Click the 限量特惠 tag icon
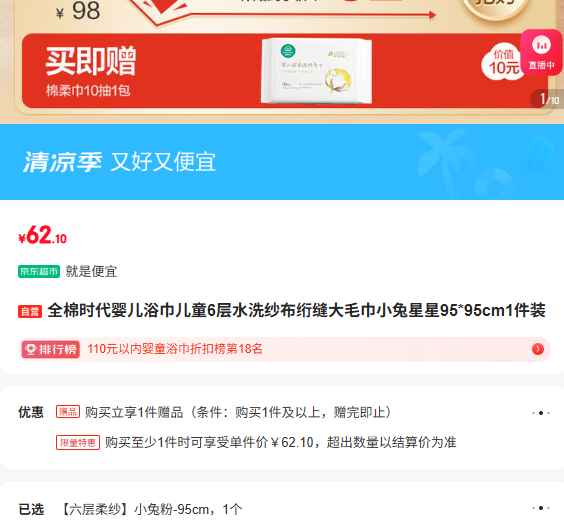 point(78,442)
